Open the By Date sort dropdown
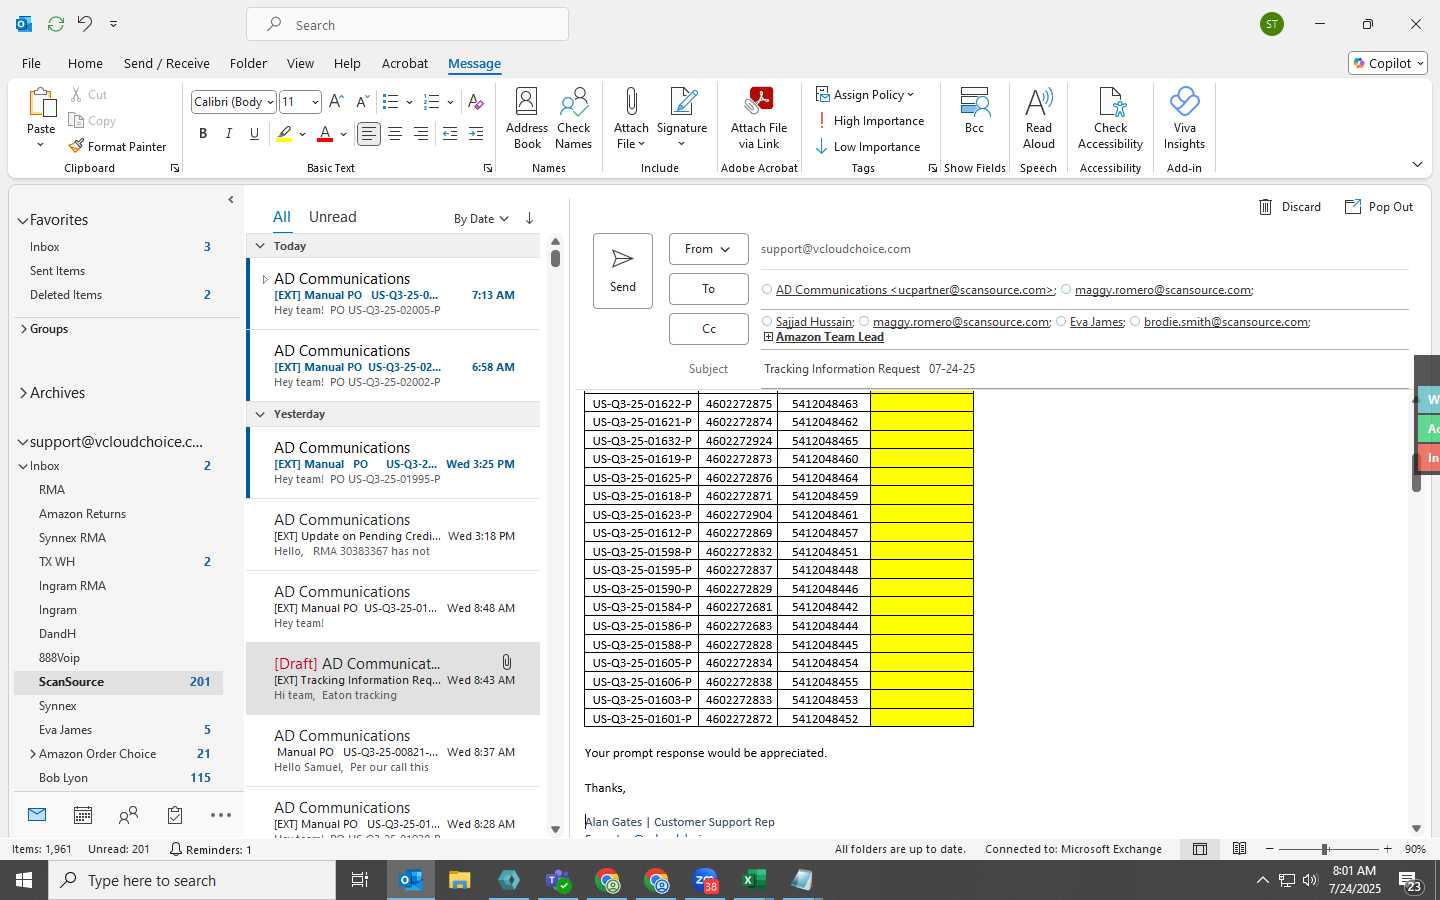The image size is (1440, 900). click(x=481, y=219)
